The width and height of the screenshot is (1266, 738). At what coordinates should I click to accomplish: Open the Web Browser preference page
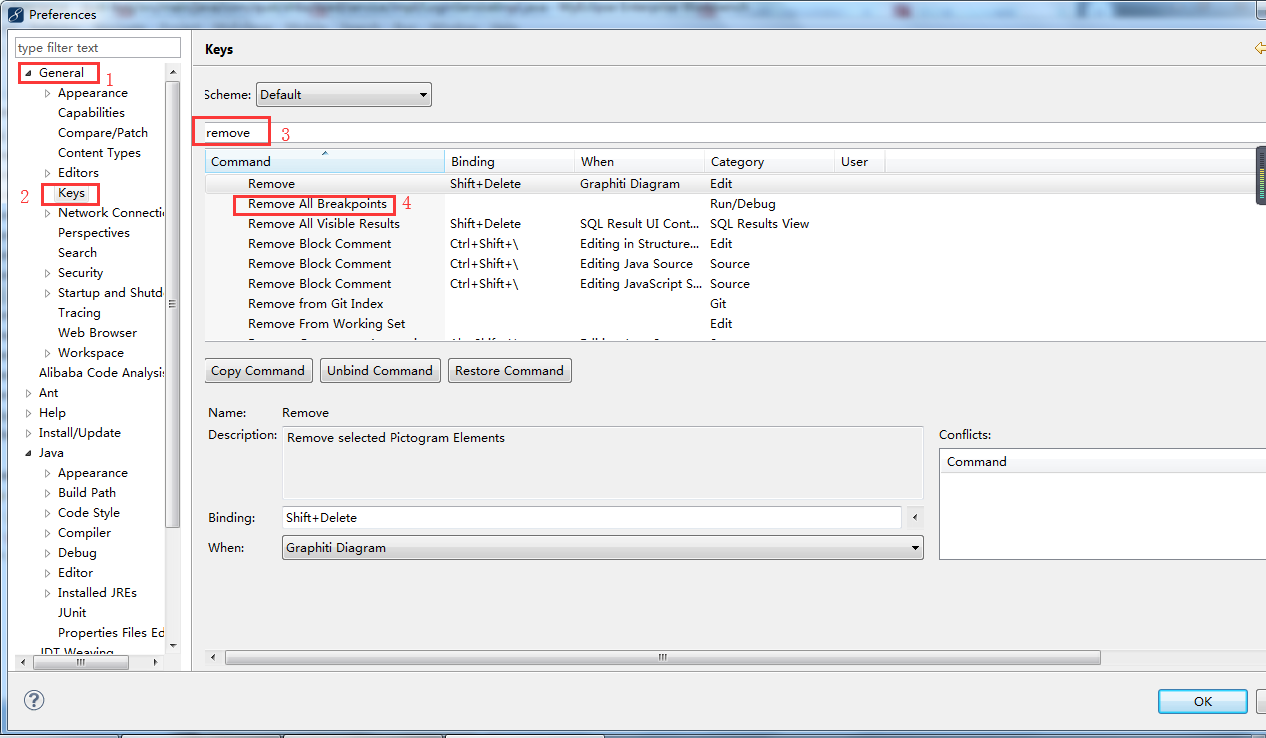pyautogui.click(x=97, y=332)
